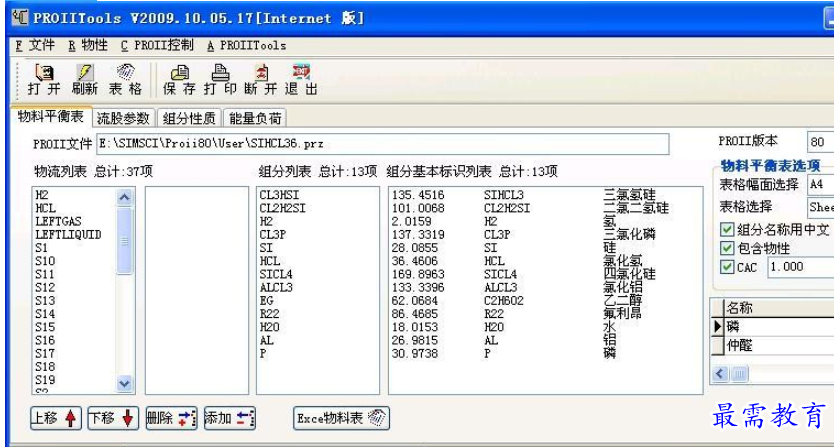Click the PROII文件 path input field

[x=383, y=144]
